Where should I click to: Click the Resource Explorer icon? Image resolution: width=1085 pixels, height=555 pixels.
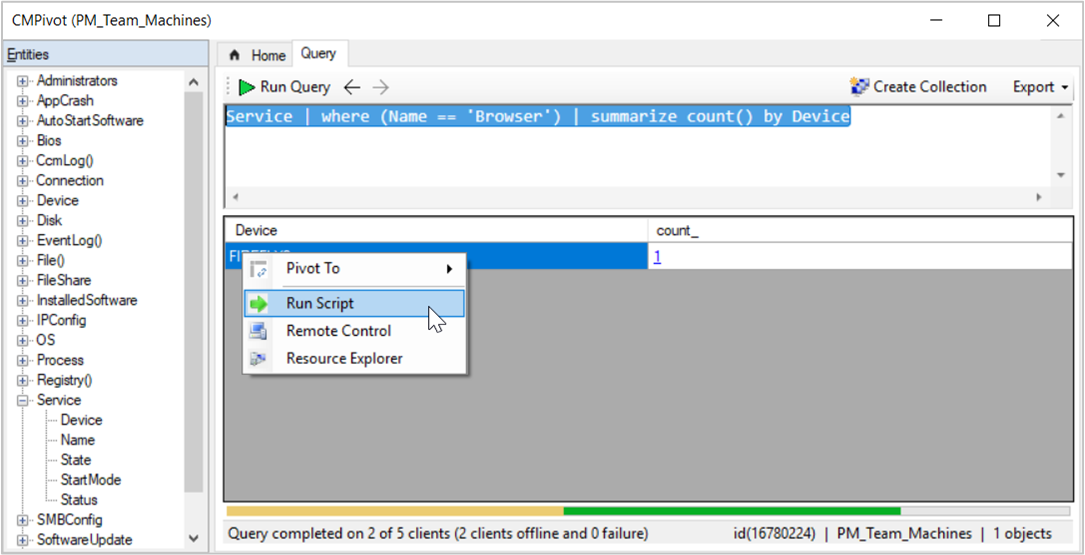click(x=259, y=358)
